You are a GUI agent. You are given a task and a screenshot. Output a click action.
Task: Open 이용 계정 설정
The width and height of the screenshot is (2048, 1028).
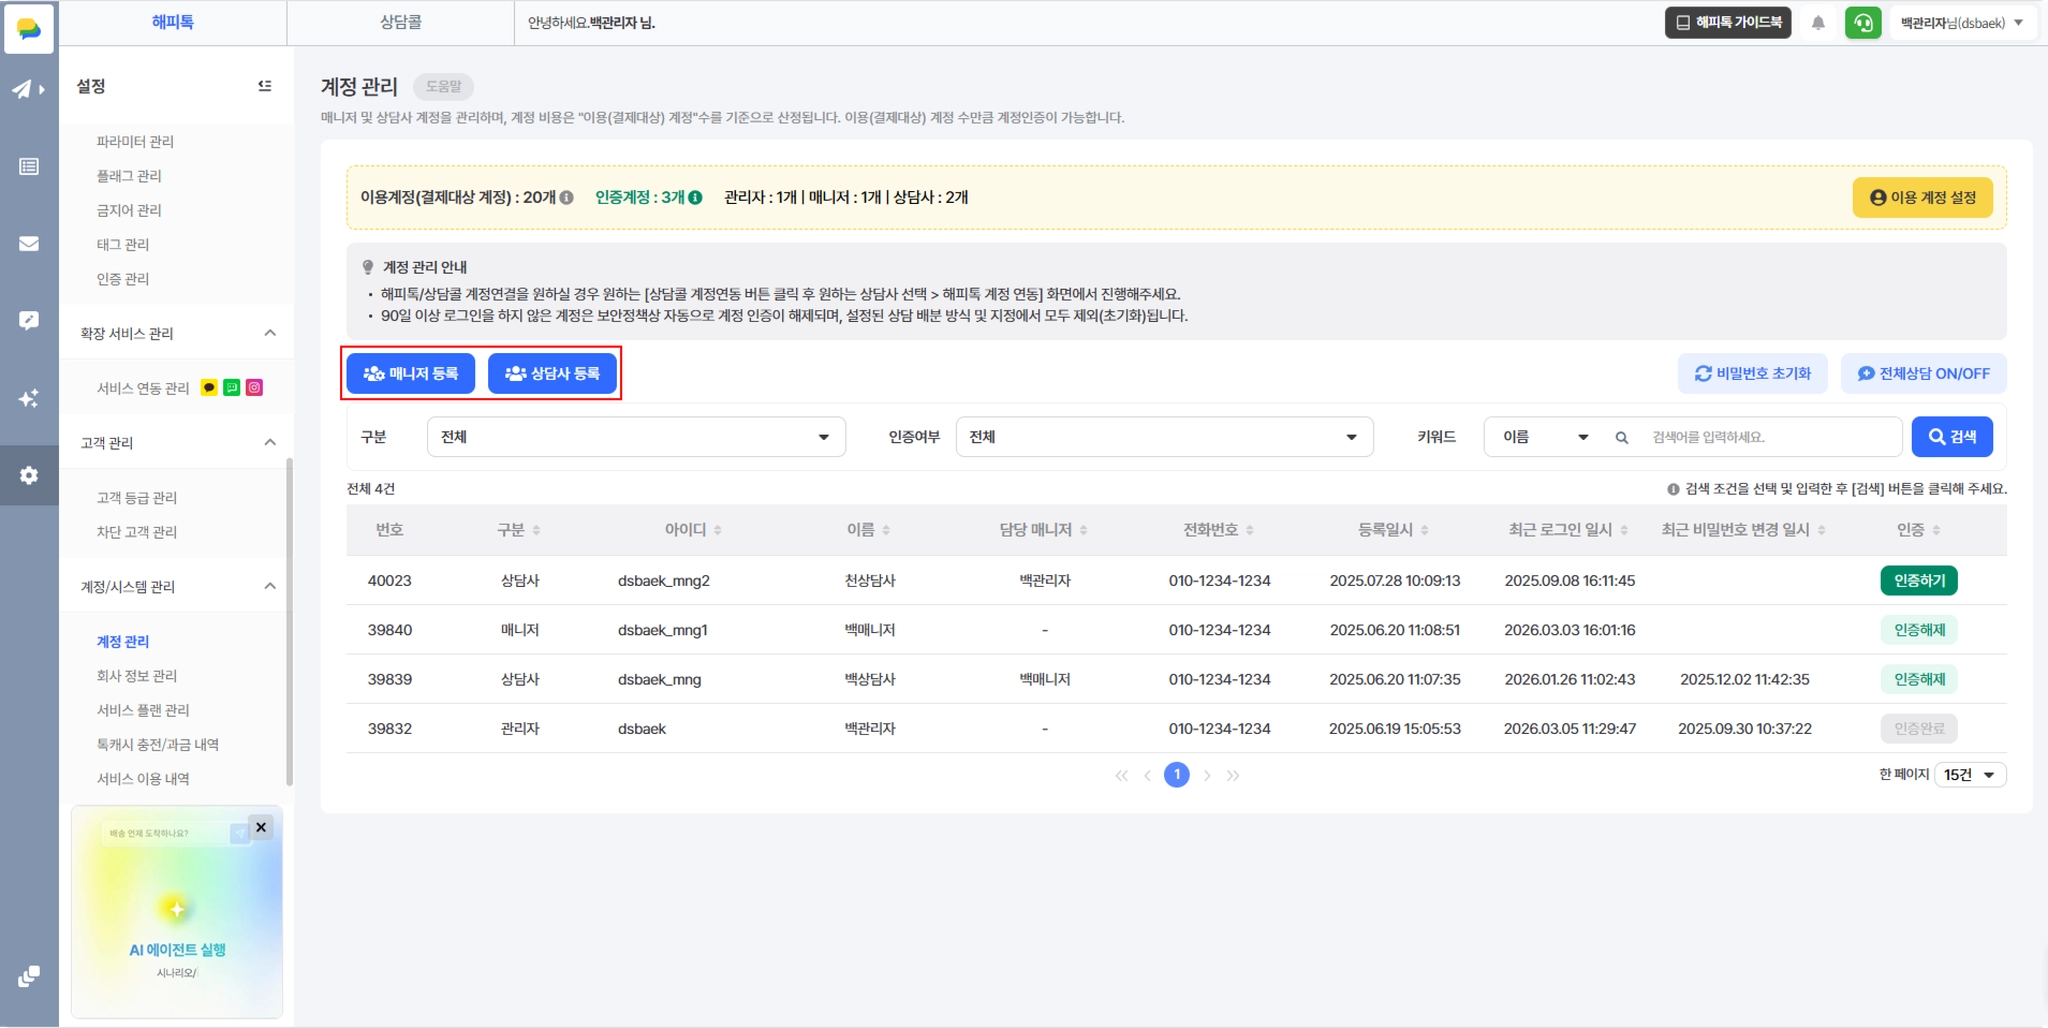[x=1923, y=198]
